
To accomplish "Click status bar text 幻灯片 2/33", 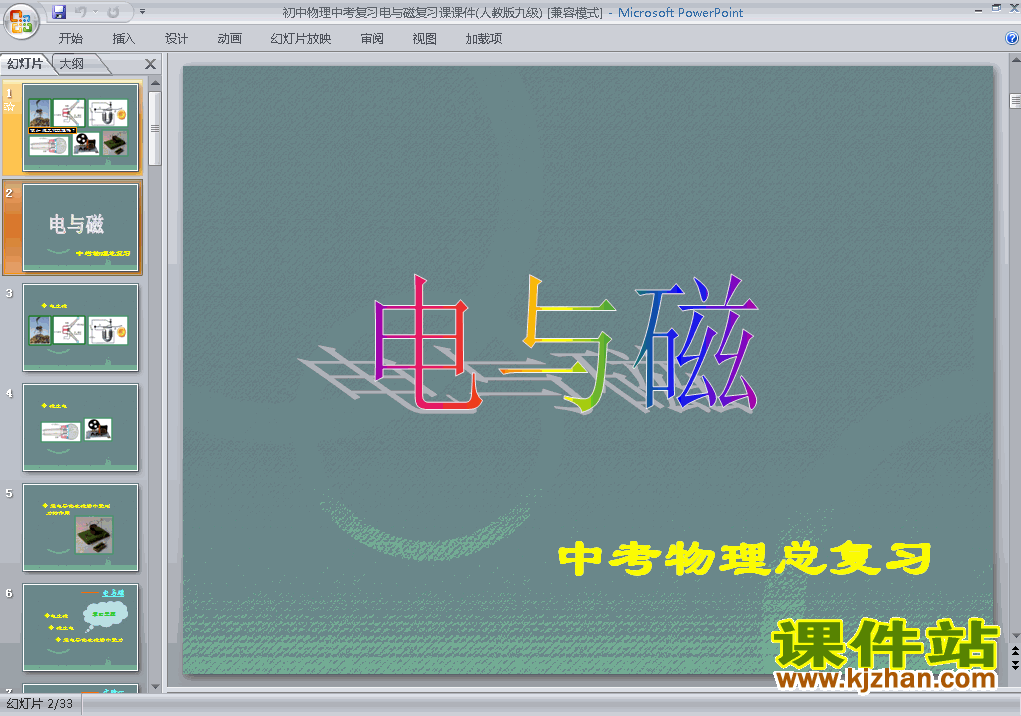I will point(40,704).
